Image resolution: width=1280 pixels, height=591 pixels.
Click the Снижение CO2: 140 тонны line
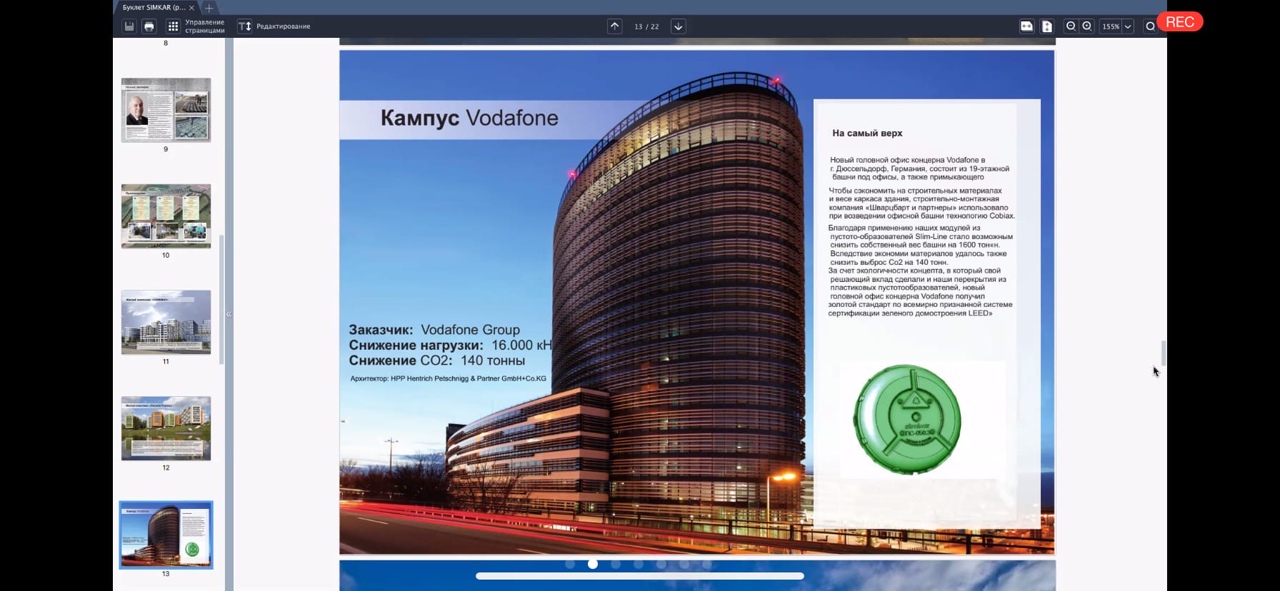[x=437, y=360]
